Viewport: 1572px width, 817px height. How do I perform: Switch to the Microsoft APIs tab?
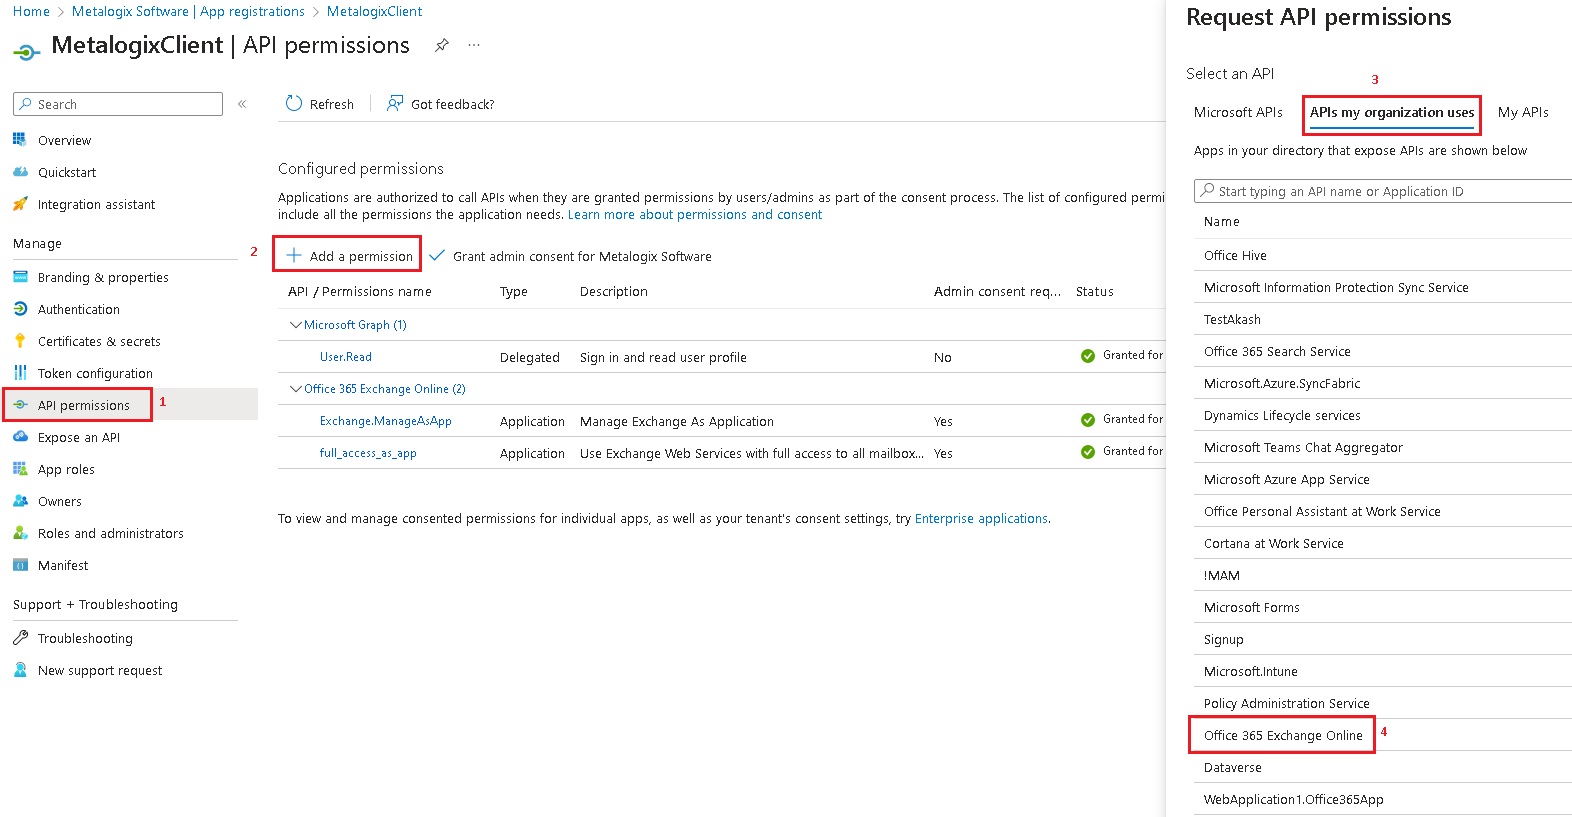[x=1238, y=113]
